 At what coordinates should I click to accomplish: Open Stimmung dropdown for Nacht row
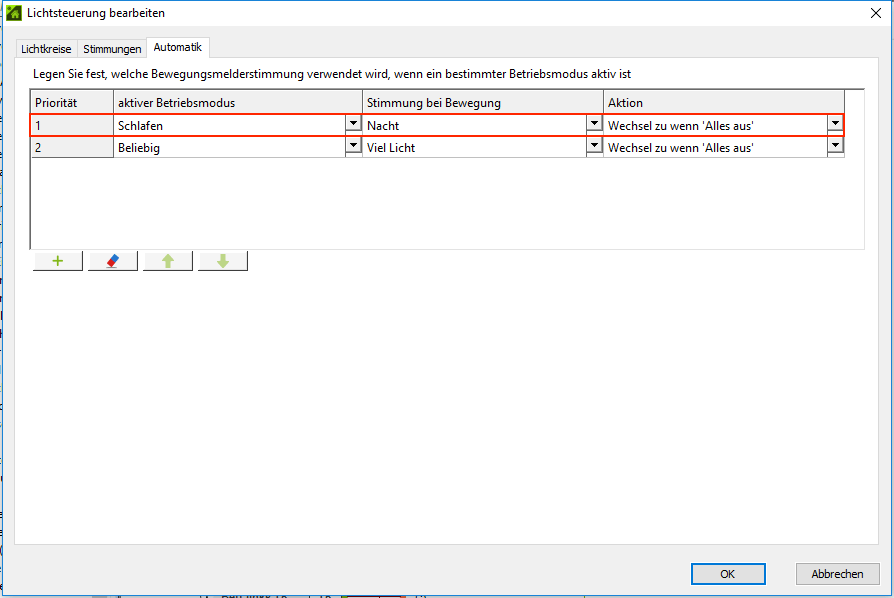tap(594, 124)
